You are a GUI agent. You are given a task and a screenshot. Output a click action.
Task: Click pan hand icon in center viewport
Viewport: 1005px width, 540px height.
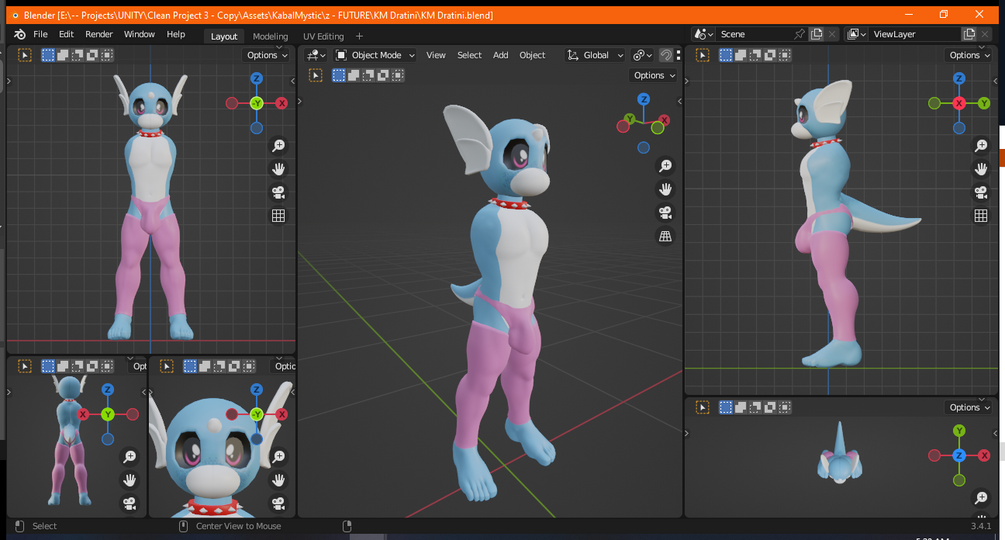(x=665, y=189)
